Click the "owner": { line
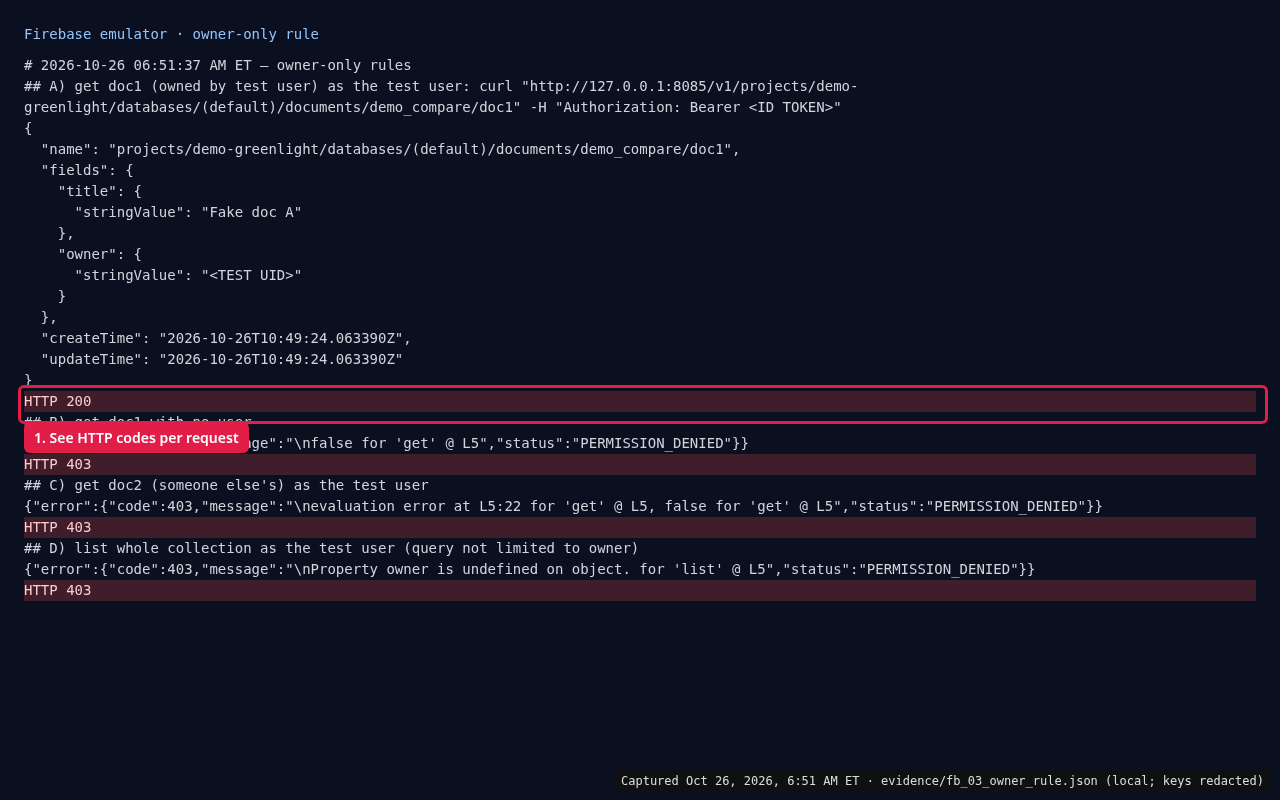The width and height of the screenshot is (1280, 800). pyautogui.click(x=100, y=254)
